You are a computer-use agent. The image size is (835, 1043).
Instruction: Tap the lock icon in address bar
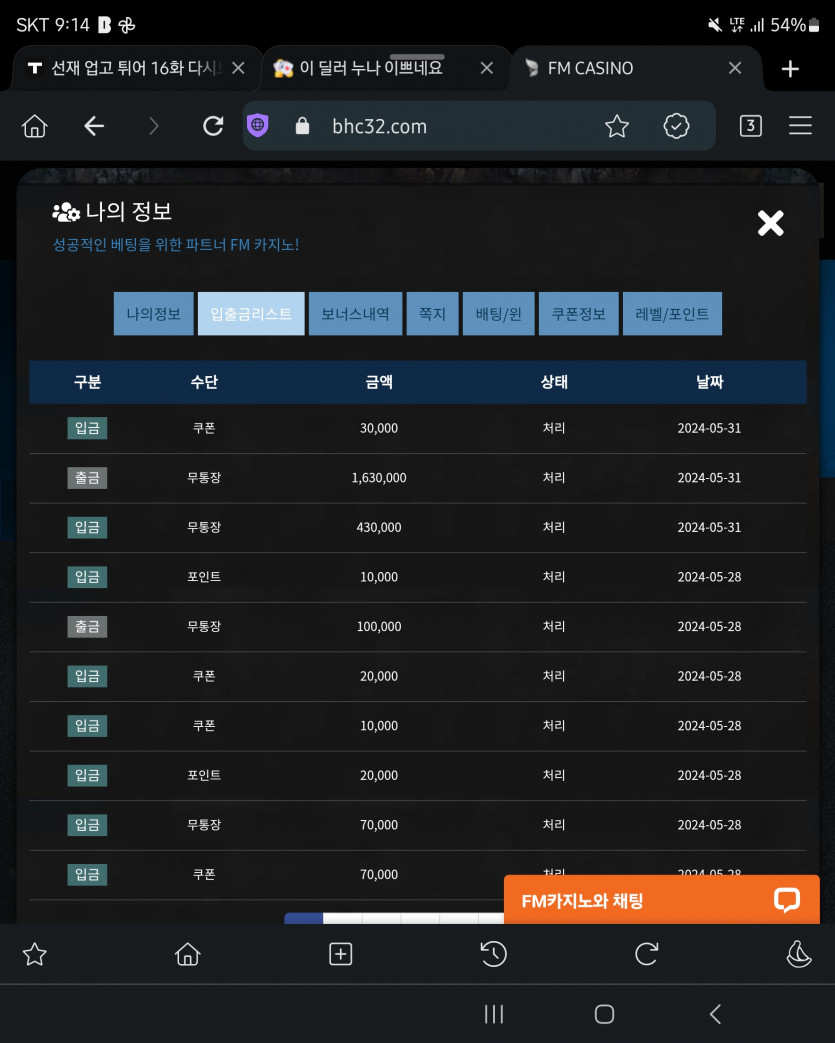coord(302,126)
